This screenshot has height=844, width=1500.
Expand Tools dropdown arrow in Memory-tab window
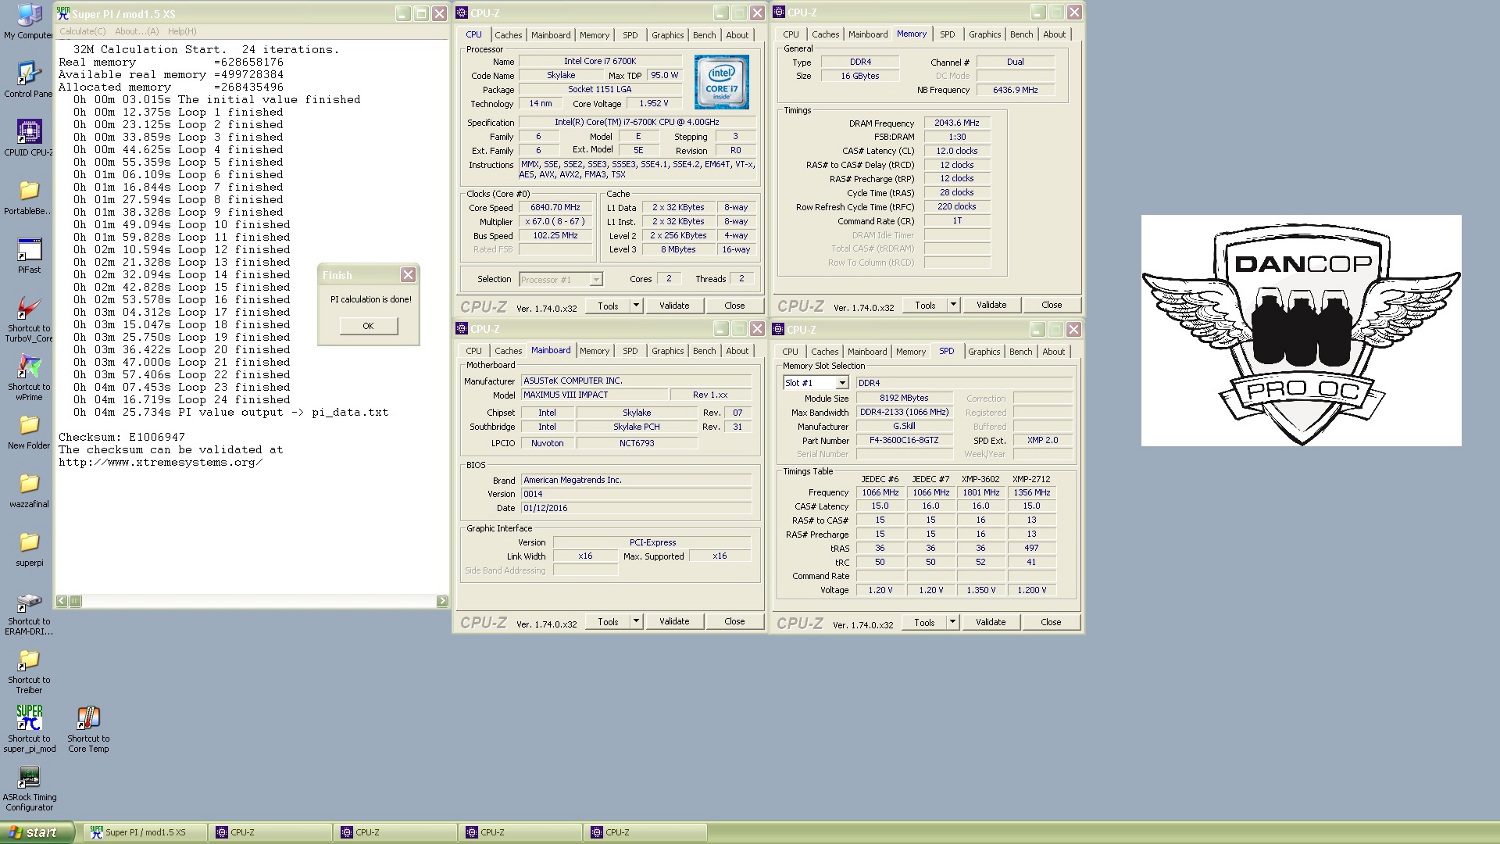click(953, 305)
